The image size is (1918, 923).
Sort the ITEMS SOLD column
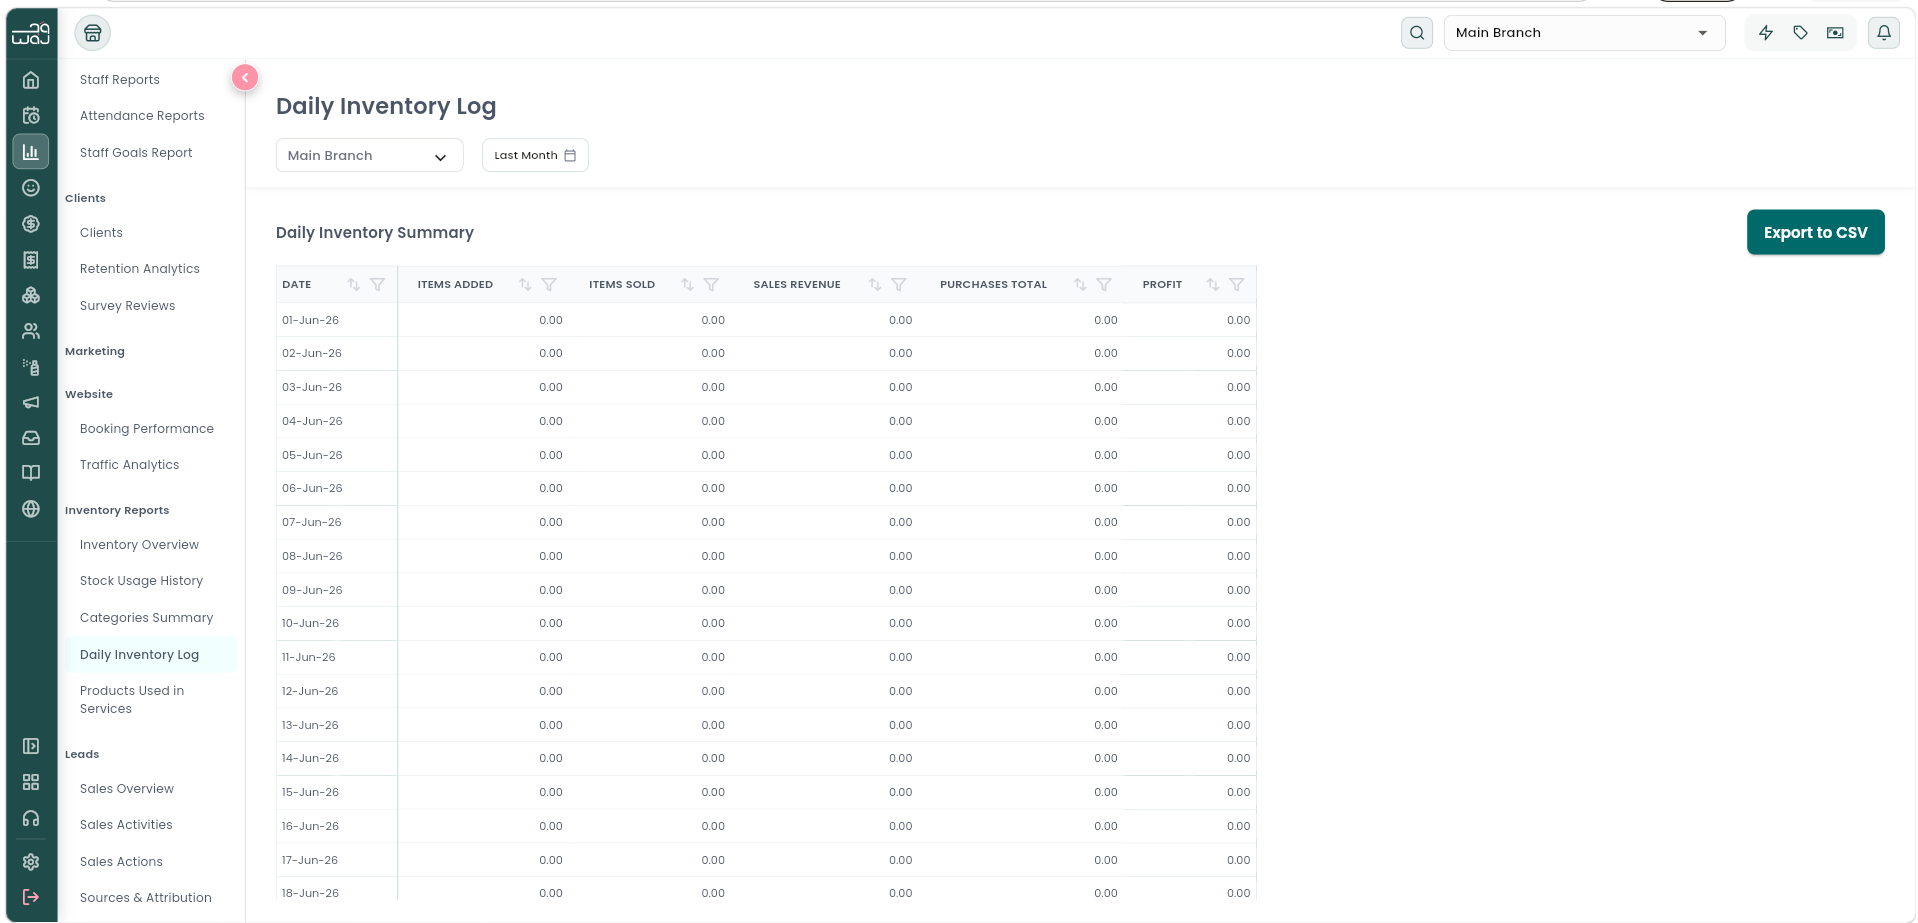pyautogui.click(x=687, y=285)
